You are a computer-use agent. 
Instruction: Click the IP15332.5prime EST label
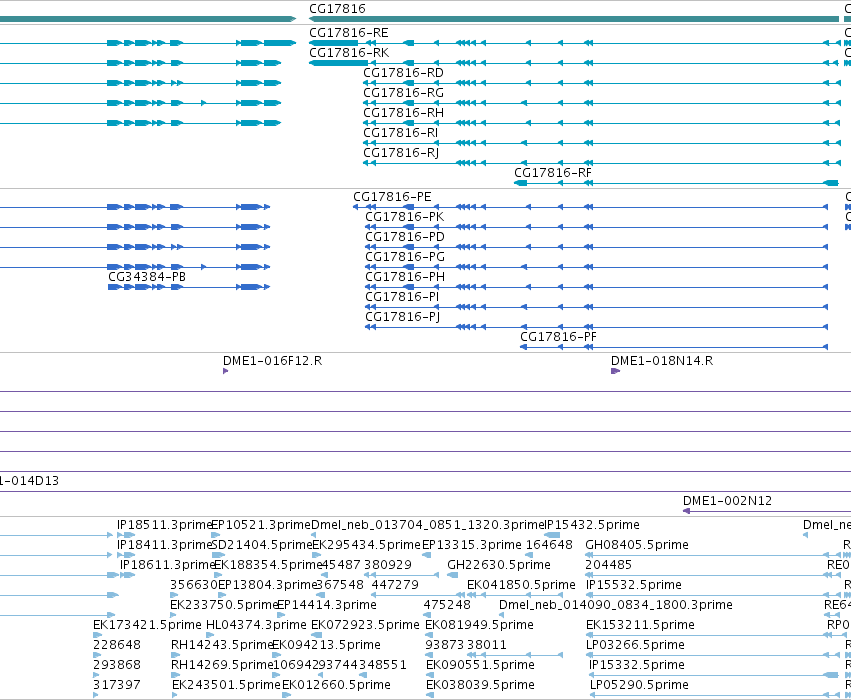tap(637, 665)
